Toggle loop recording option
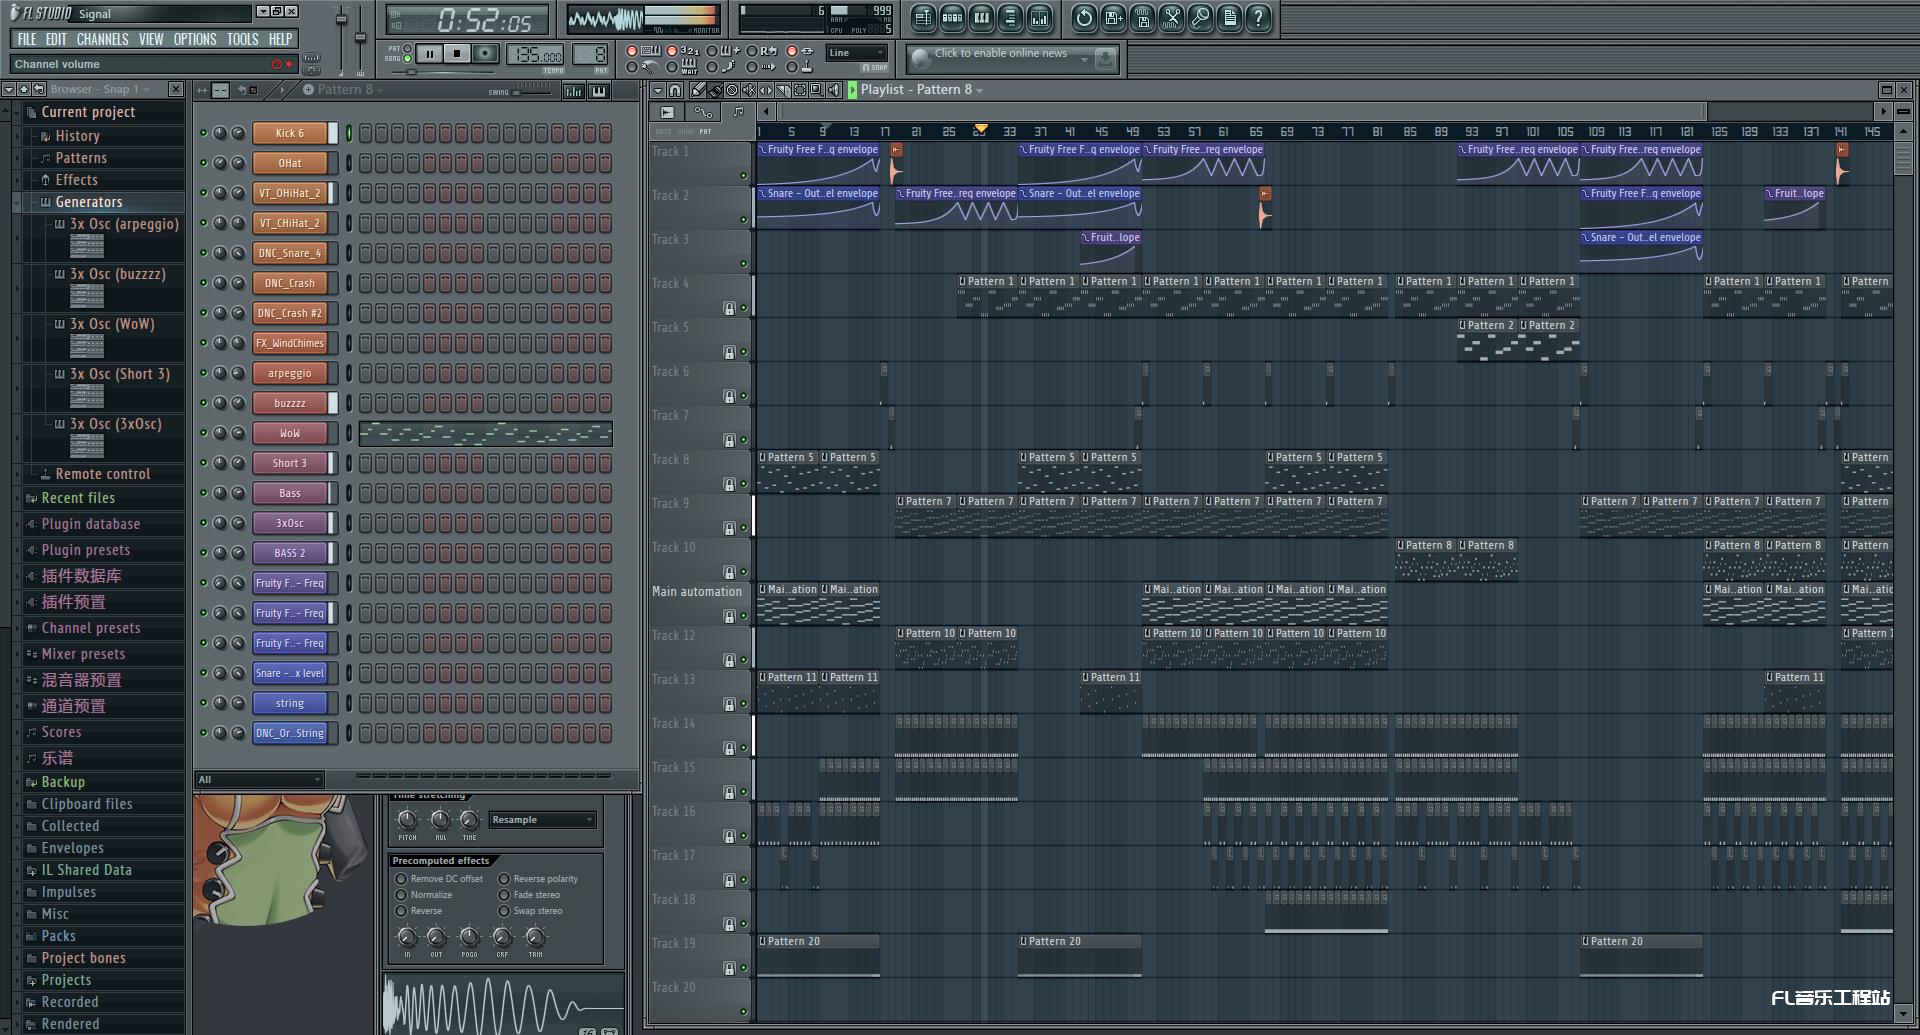This screenshot has width=1920, height=1035. coord(761,50)
